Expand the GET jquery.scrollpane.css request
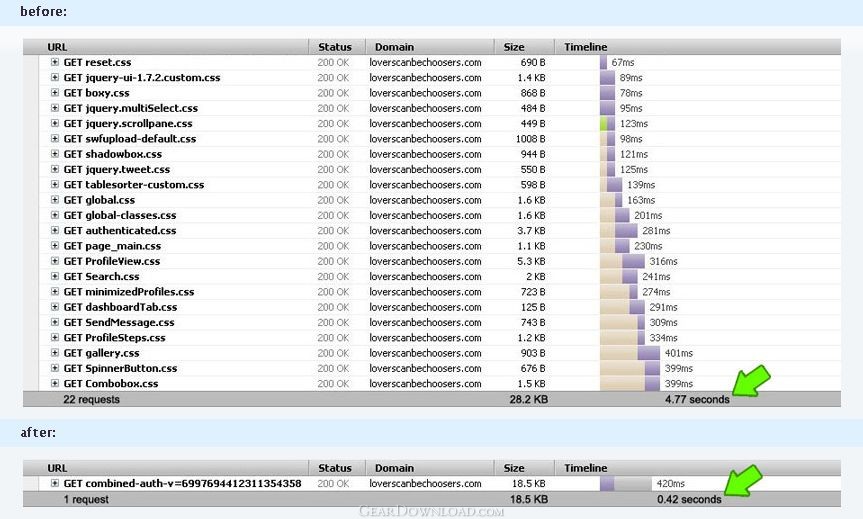 [x=54, y=123]
